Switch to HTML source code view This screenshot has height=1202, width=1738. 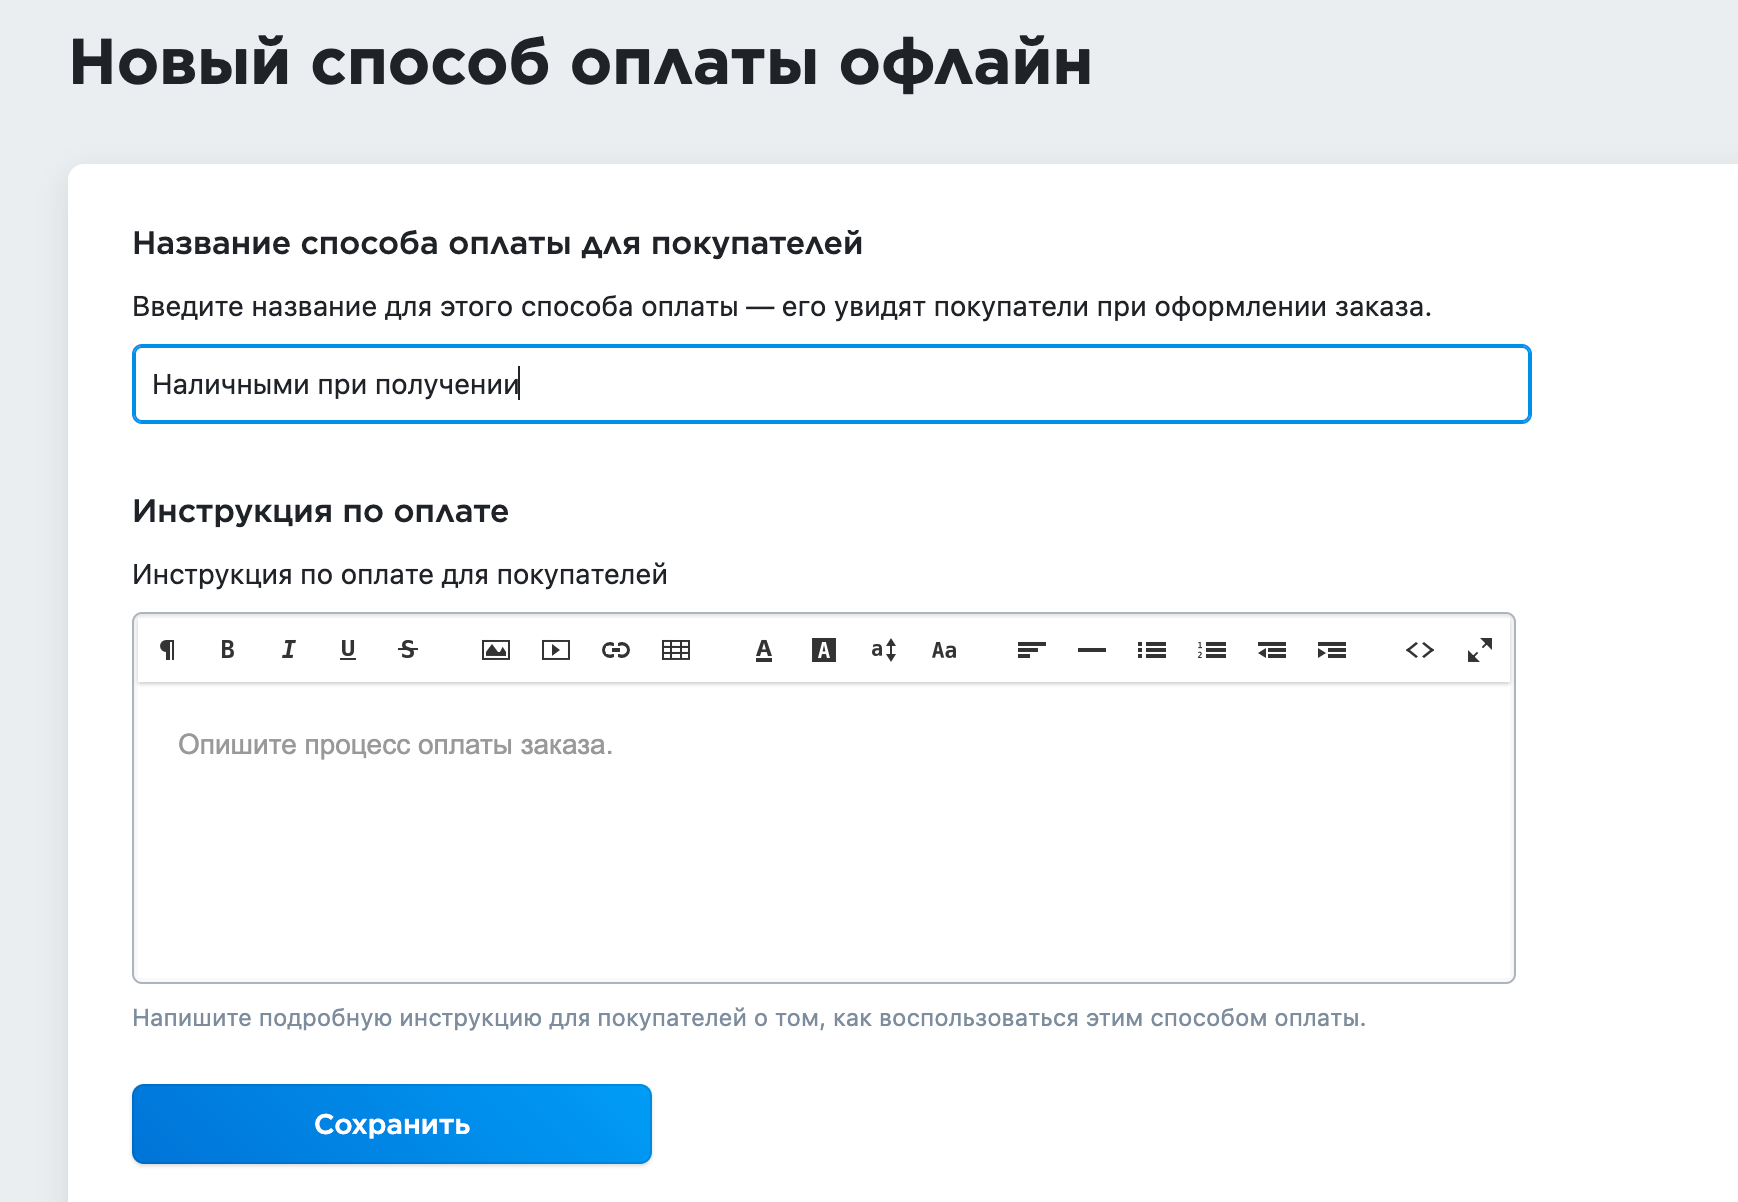coord(1420,650)
